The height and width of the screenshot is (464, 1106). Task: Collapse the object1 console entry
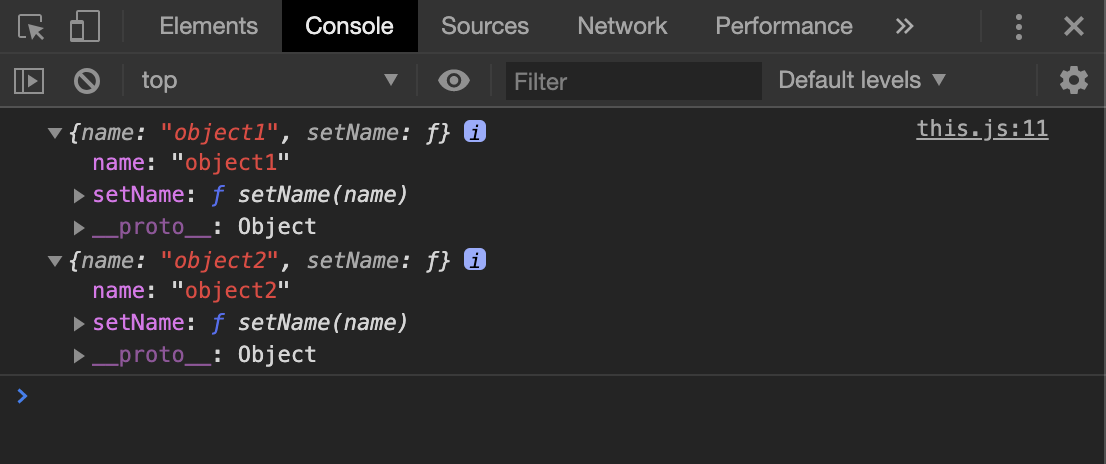(x=55, y=133)
